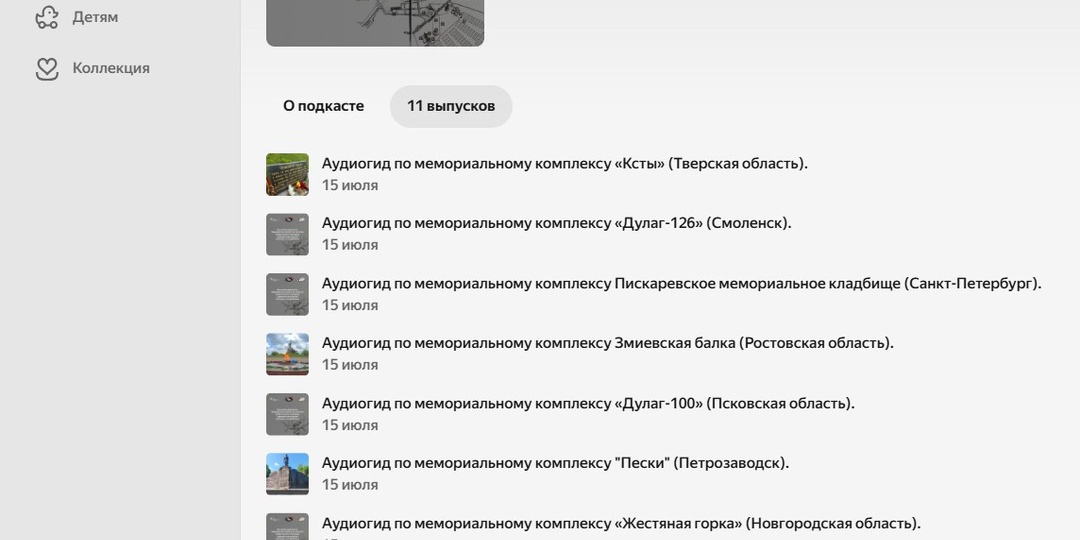Open the Змиевская балка episode thumbnail
The width and height of the screenshot is (1080, 540).
click(x=287, y=354)
